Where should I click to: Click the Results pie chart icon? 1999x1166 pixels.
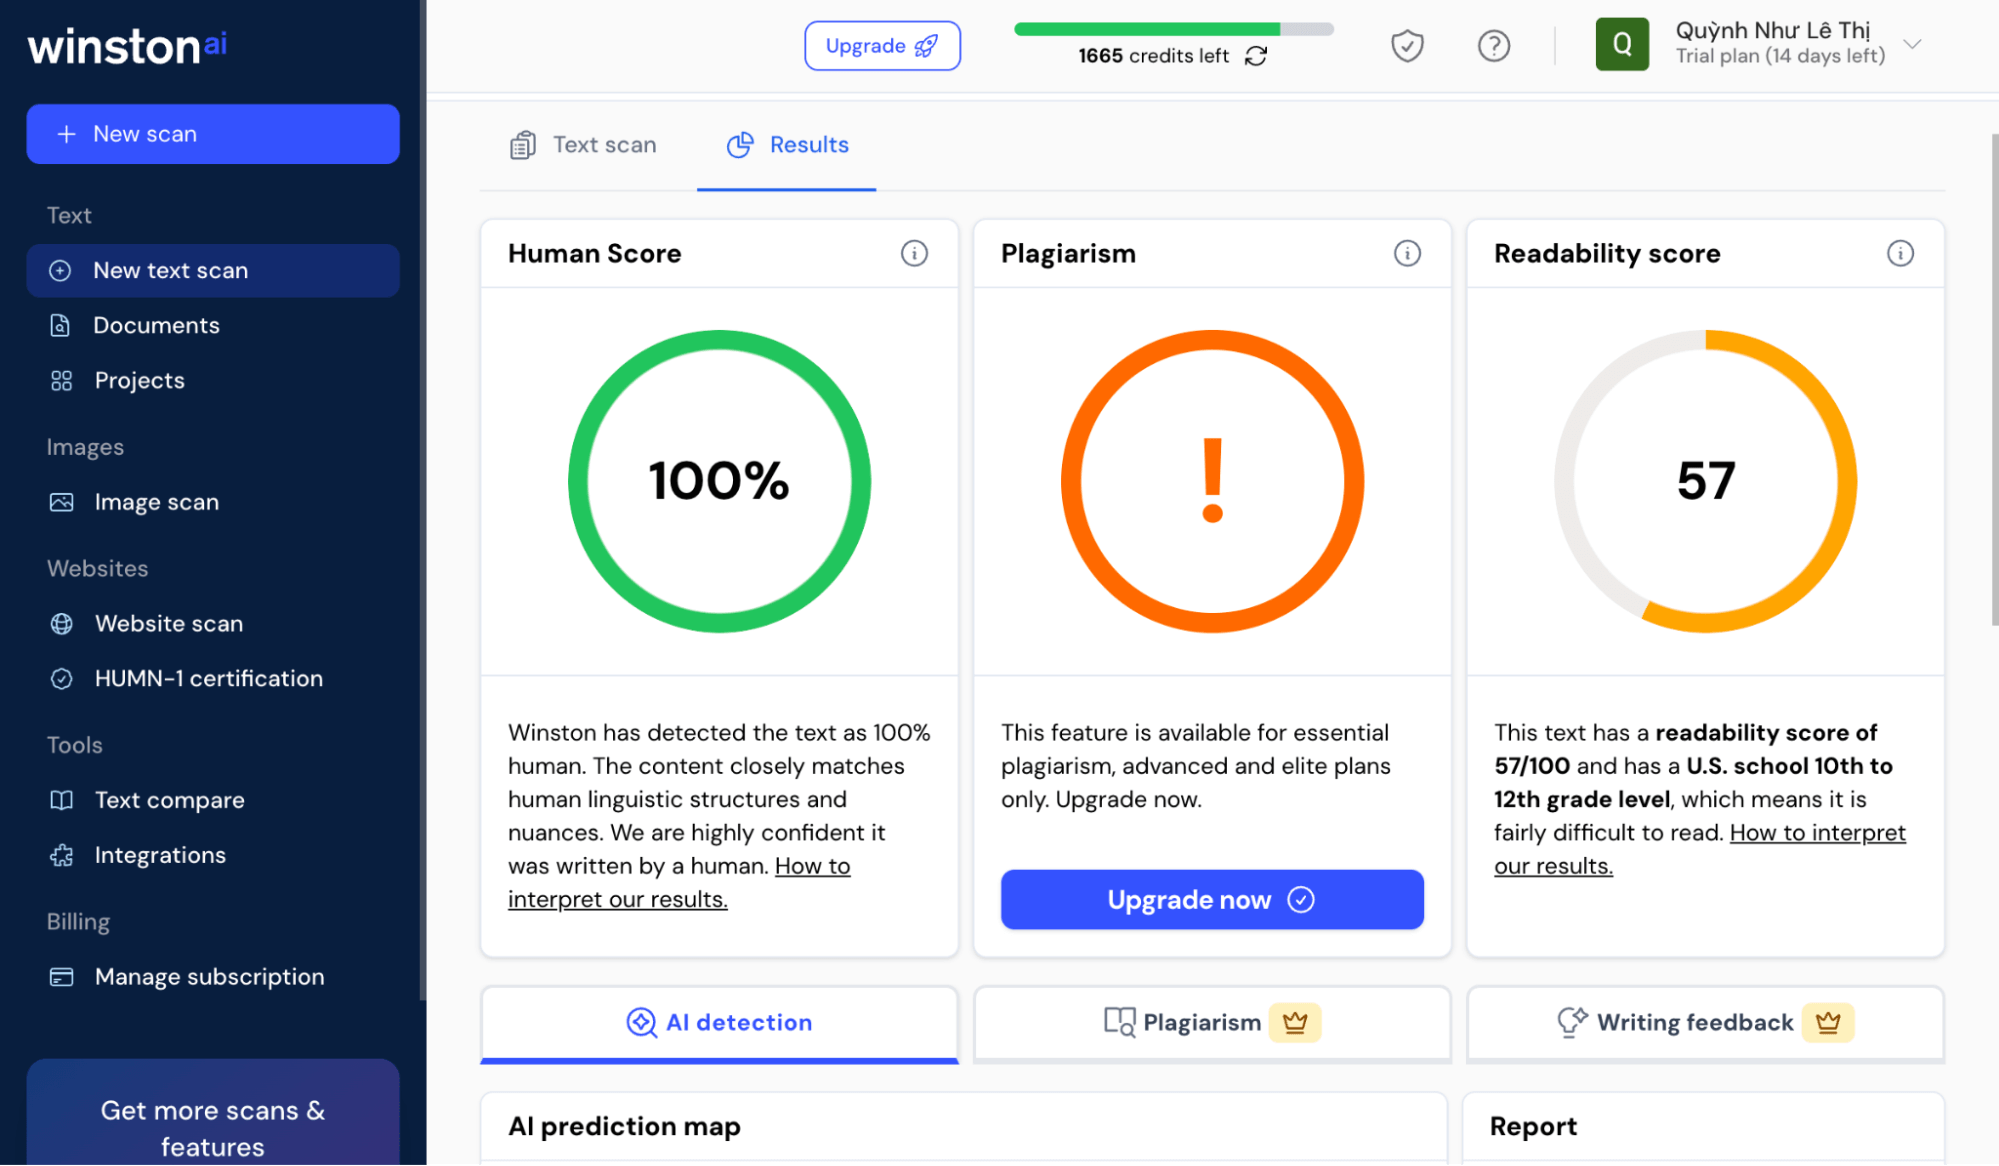pos(740,145)
